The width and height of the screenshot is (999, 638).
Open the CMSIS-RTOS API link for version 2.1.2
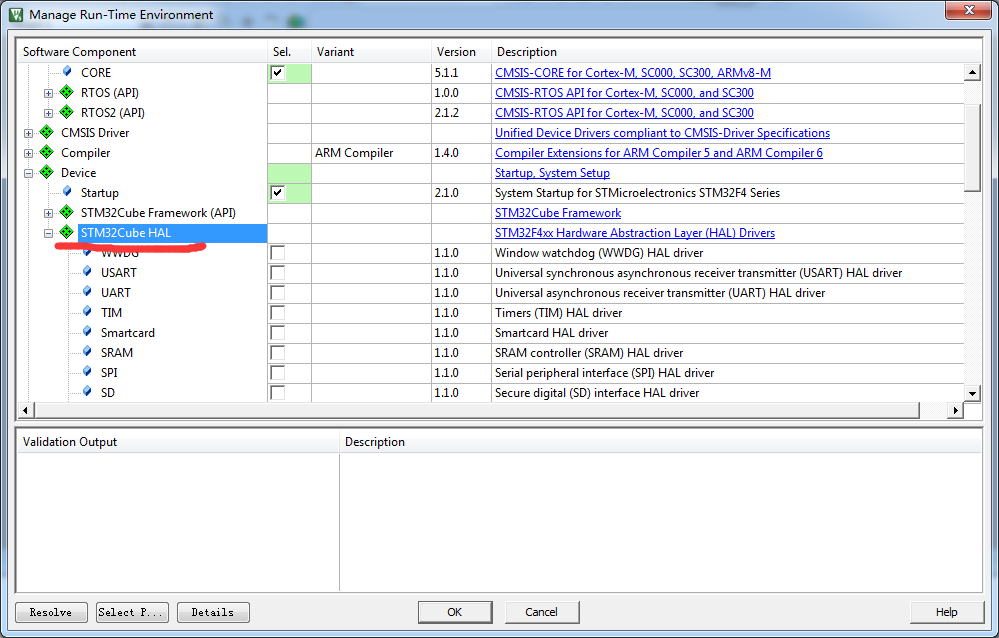click(x=624, y=113)
